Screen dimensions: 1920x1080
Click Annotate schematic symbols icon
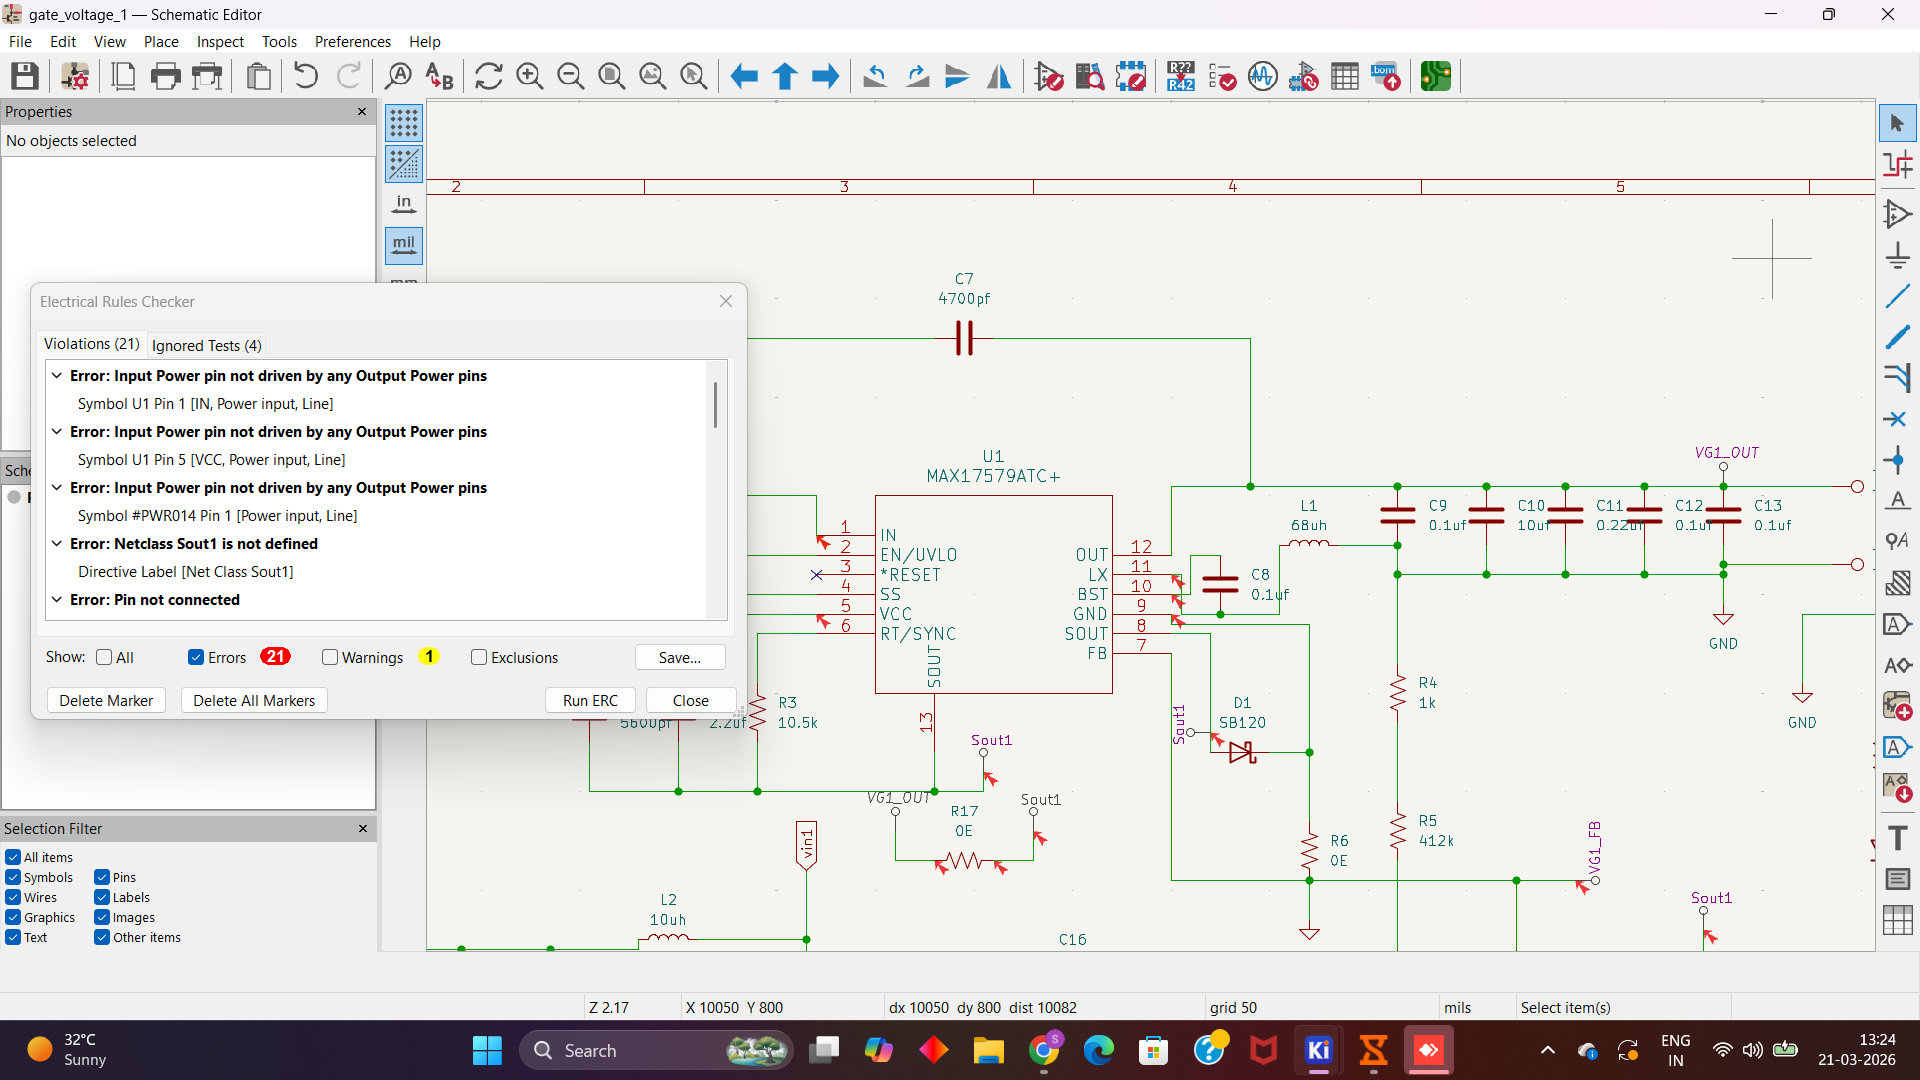(1180, 76)
